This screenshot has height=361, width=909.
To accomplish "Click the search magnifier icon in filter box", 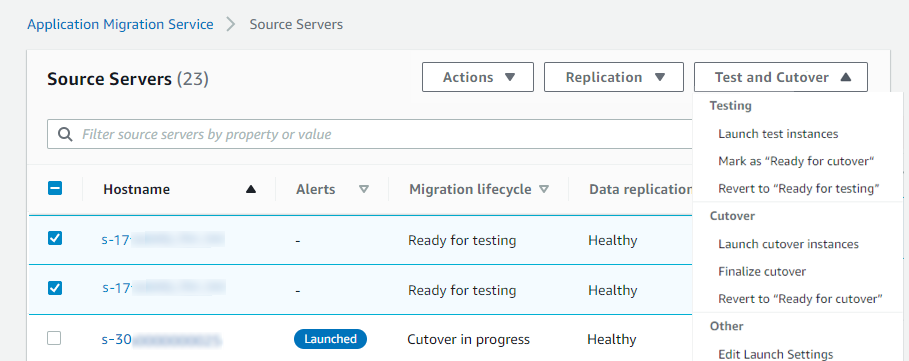I will click(x=66, y=134).
